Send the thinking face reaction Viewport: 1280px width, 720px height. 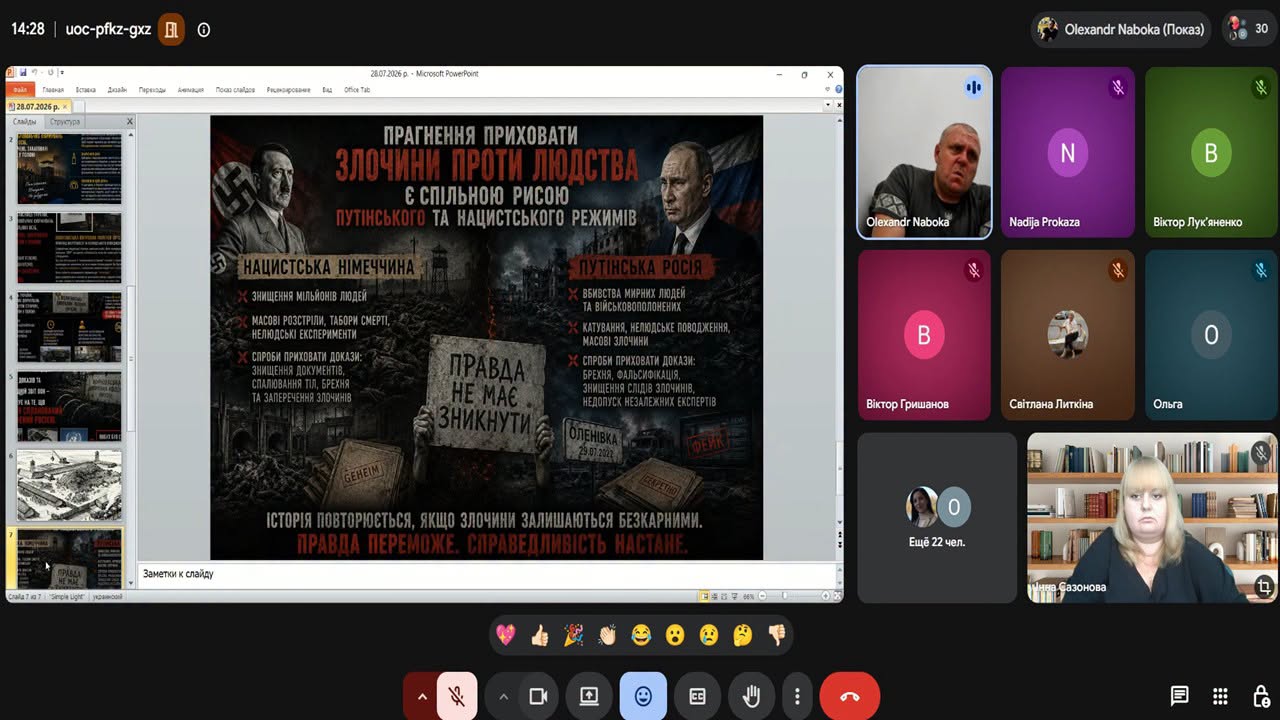[x=743, y=635]
